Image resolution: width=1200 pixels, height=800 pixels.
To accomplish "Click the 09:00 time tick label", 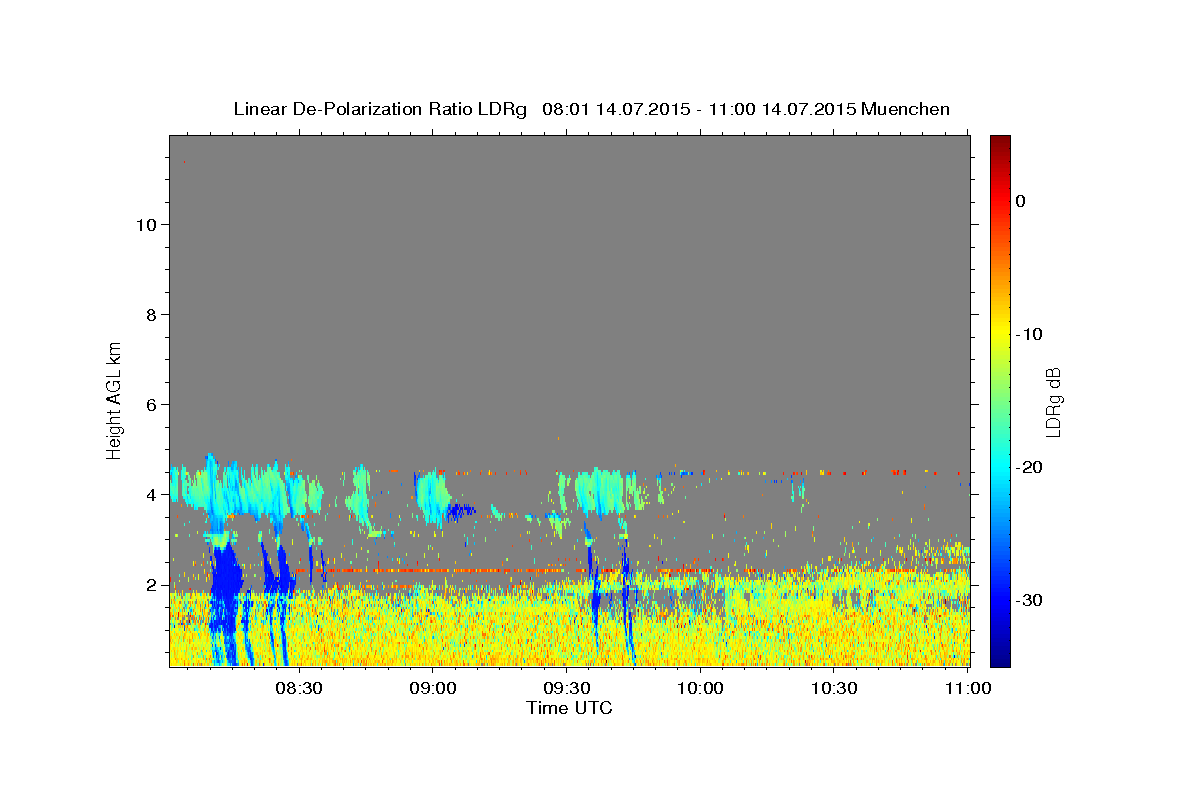I will [x=433, y=688].
